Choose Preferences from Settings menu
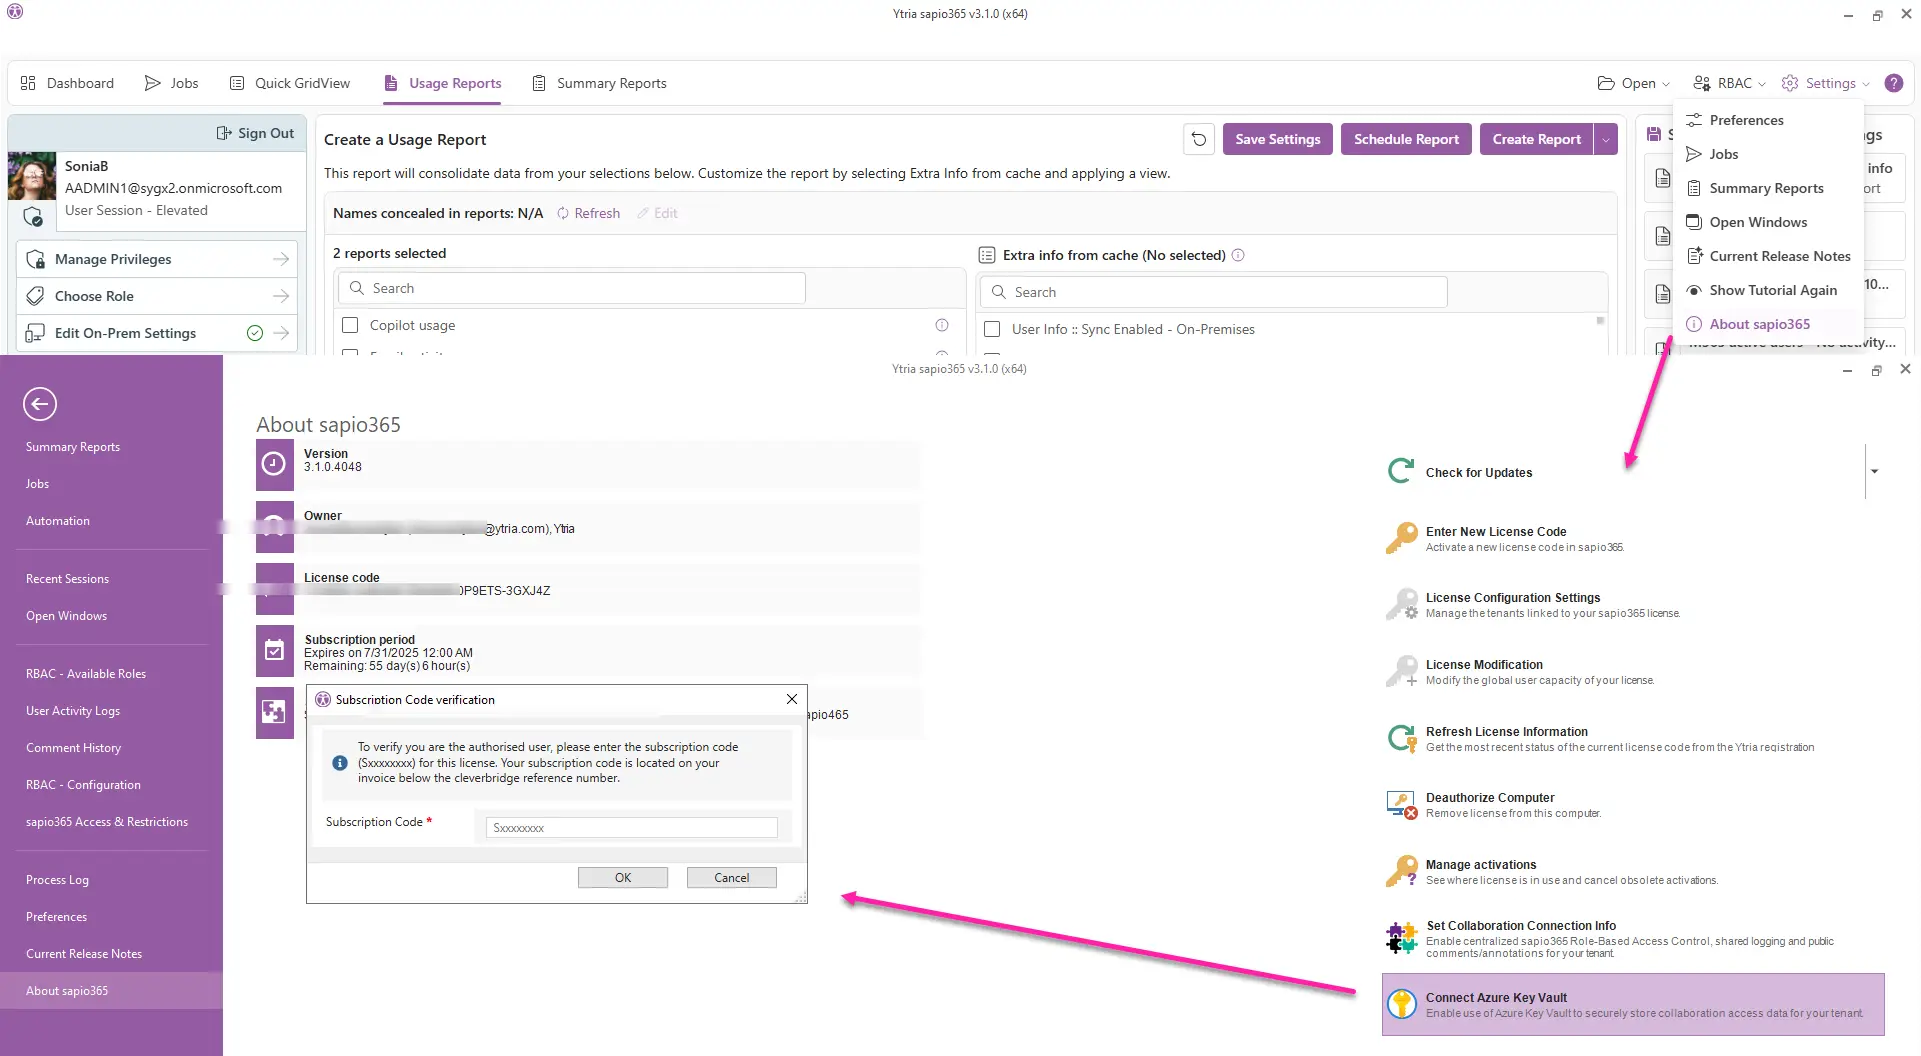1921x1056 pixels. (x=1746, y=120)
